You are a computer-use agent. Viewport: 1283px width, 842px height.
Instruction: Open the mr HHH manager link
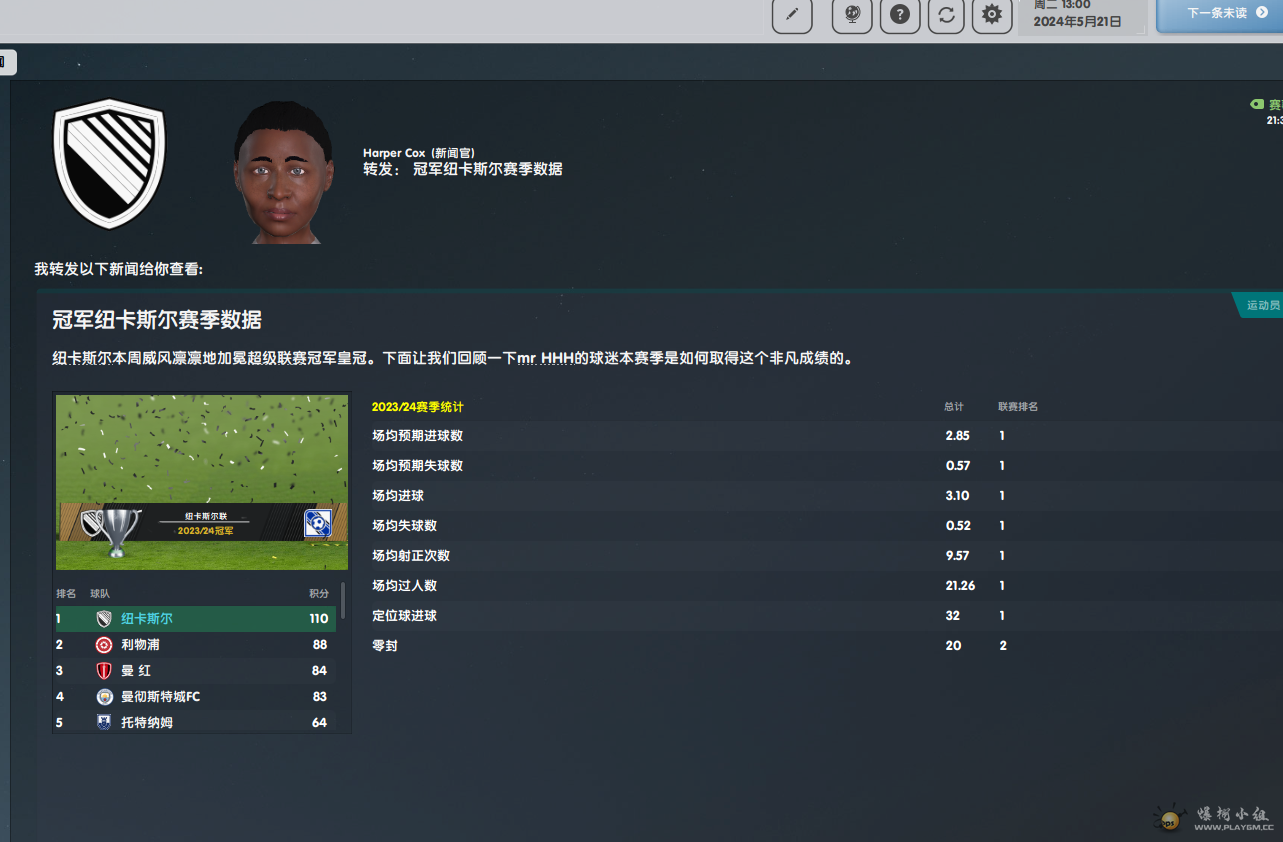point(546,358)
